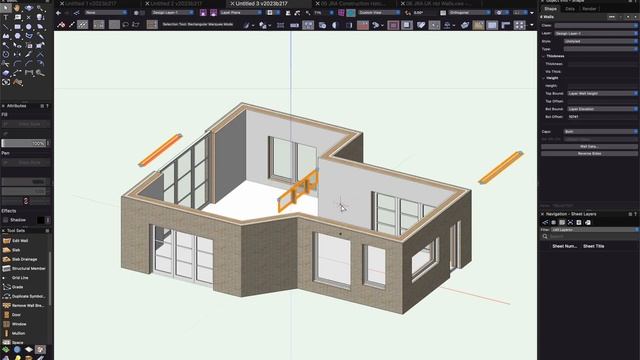Open the Design Layer dropdown in the view bar
This screenshot has height=360, width=640.
point(172,13)
